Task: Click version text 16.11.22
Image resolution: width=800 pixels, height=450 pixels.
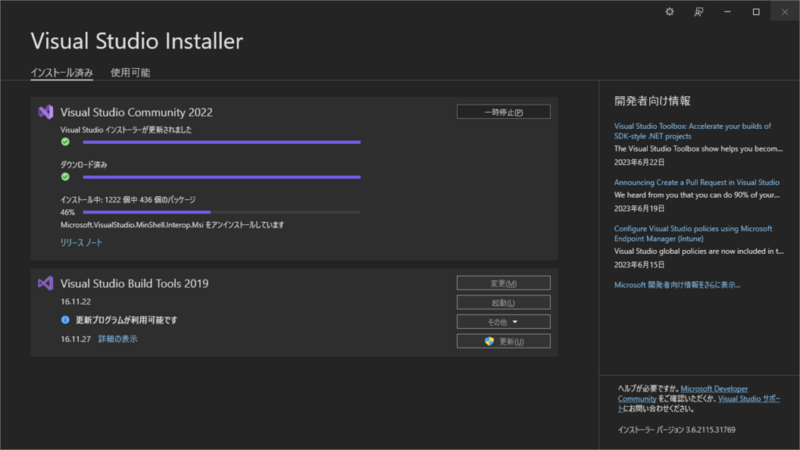Action: (x=76, y=302)
